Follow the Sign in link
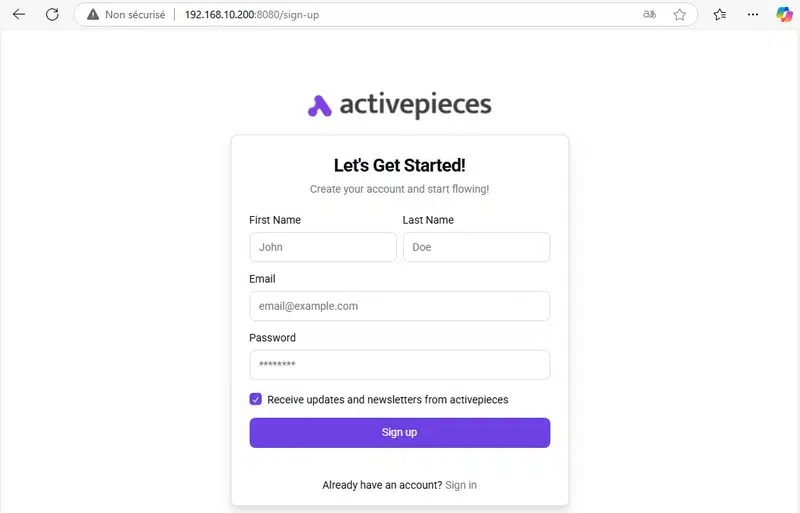The image size is (800, 513). pyautogui.click(x=461, y=485)
